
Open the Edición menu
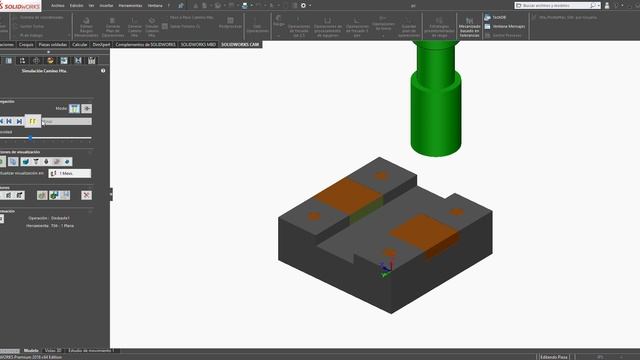point(76,6)
